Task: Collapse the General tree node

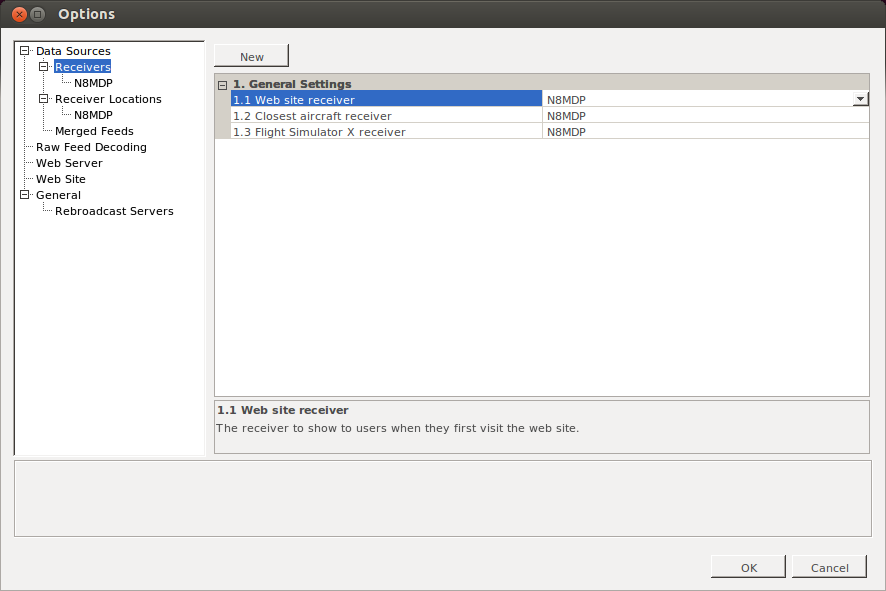Action: tap(24, 195)
